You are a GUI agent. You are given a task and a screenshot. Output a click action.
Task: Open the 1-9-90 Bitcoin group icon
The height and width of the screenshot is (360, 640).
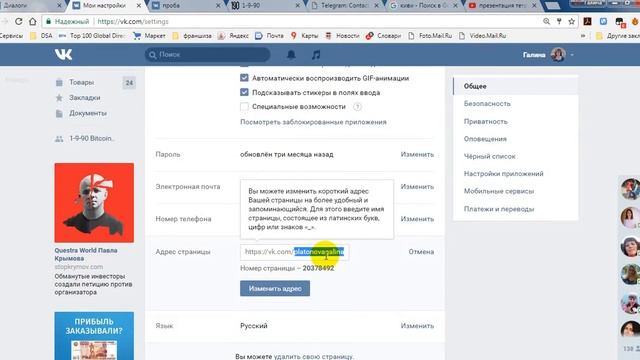coord(59,139)
